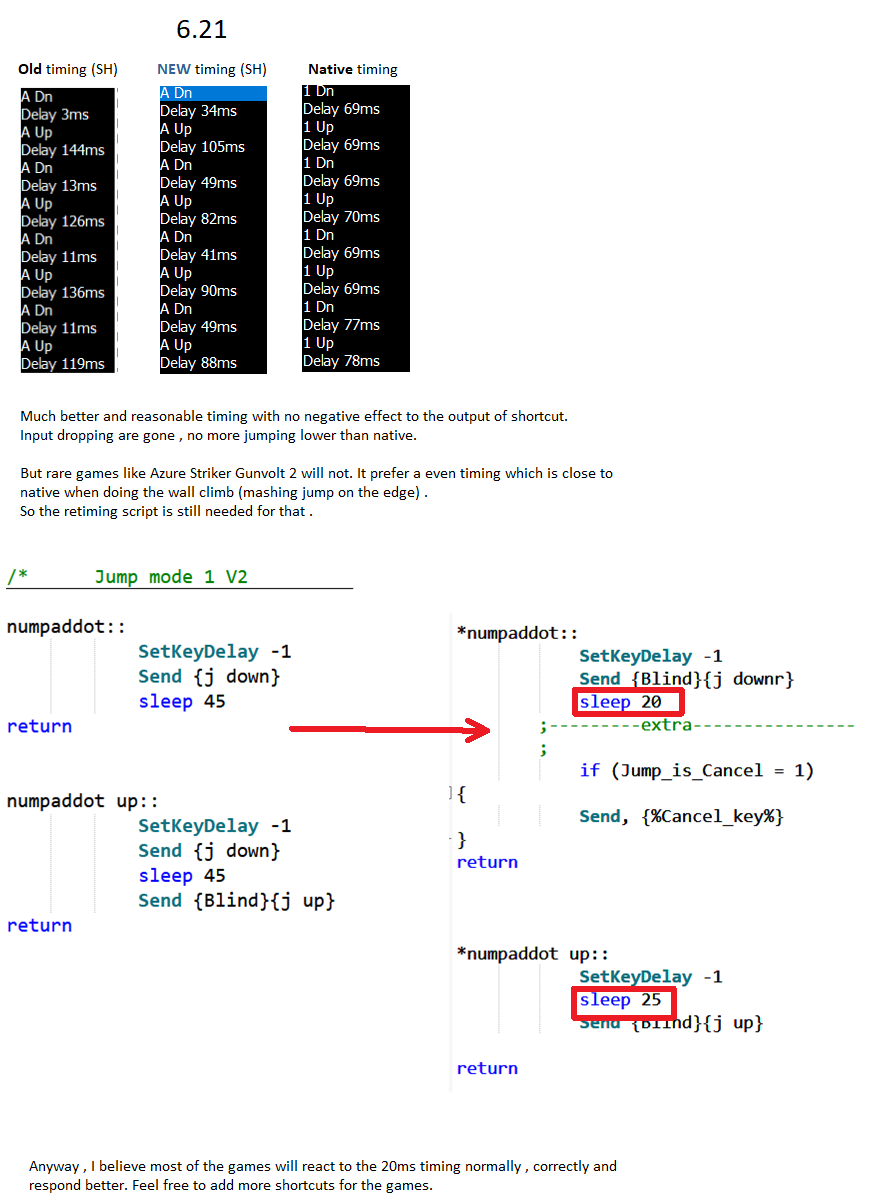Viewport: 878px width, 1202px height.
Task: Click the "numpaddot up::" label without asterisk
Action: pyautogui.click(x=82, y=801)
